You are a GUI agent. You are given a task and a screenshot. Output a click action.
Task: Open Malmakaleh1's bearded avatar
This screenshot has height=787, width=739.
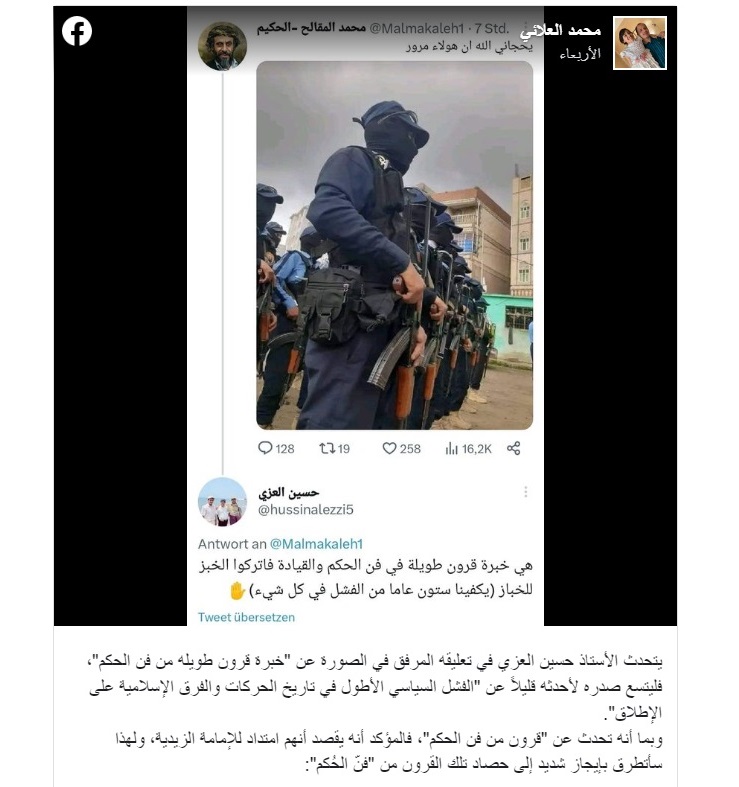point(222,46)
